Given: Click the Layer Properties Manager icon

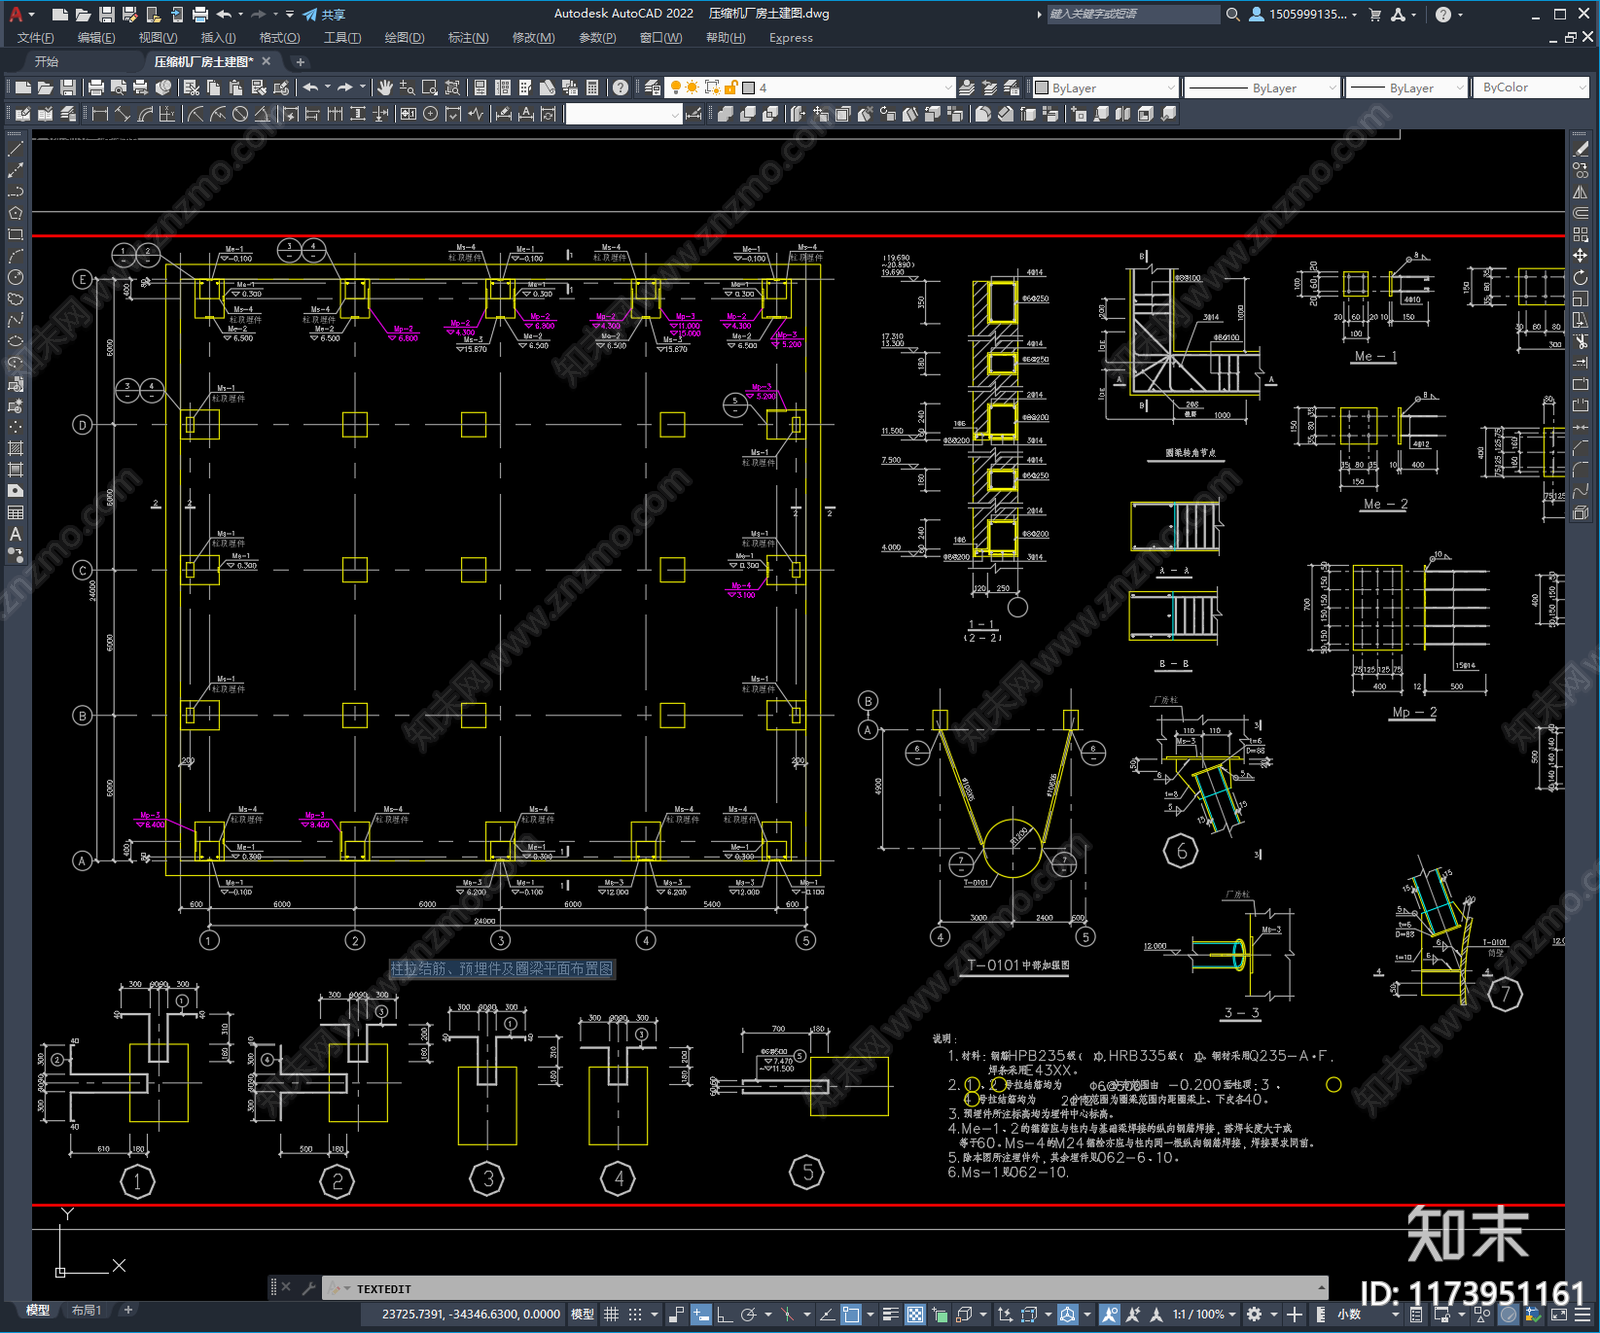Looking at the screenshot, I should coord(652,88).
